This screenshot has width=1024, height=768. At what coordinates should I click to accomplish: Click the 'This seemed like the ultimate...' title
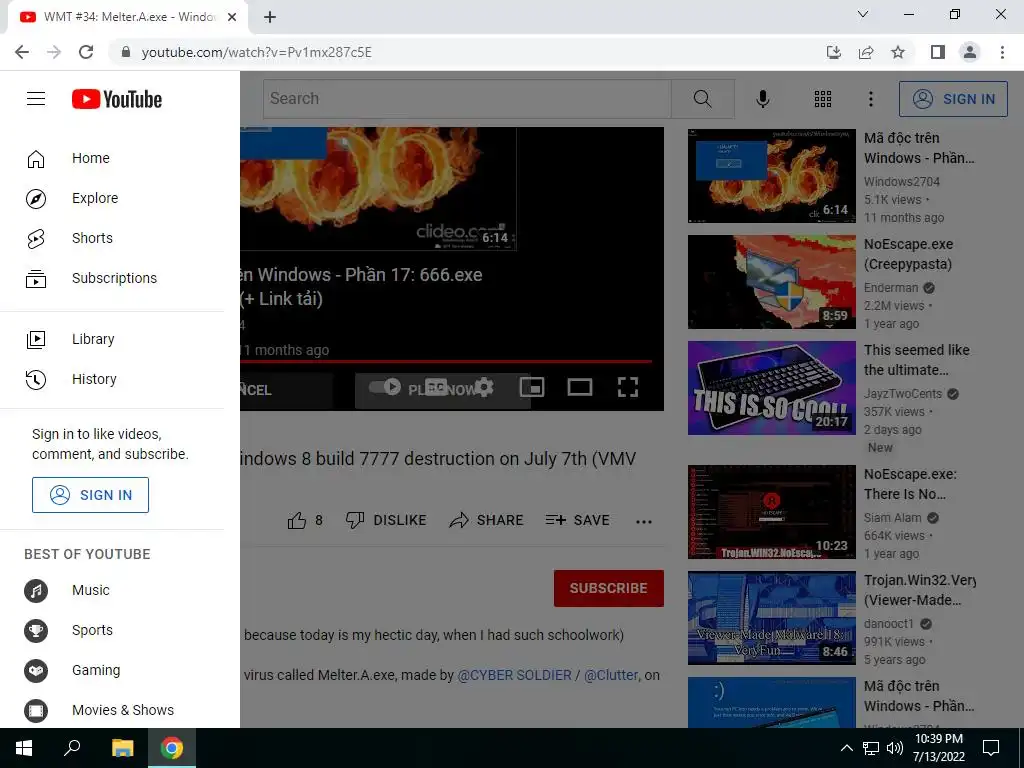916,360
